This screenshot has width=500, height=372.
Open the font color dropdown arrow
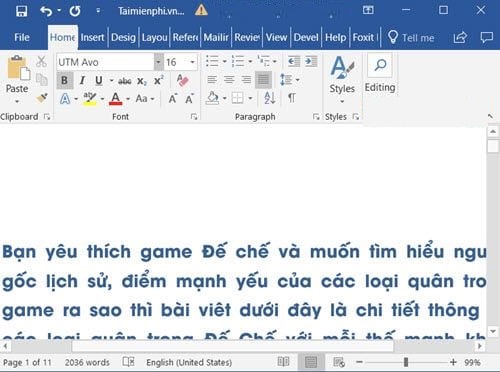click(x=128, y=99)
